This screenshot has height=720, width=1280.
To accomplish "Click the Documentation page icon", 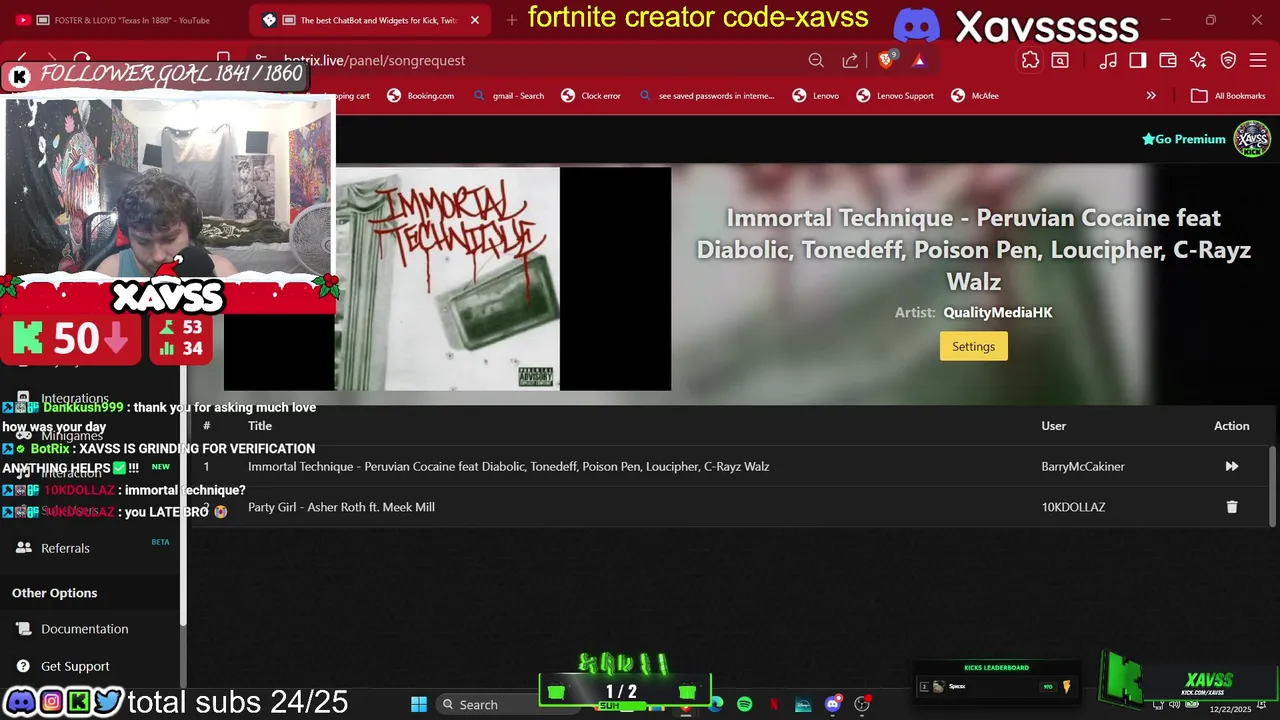I will [x=24, y=629].
